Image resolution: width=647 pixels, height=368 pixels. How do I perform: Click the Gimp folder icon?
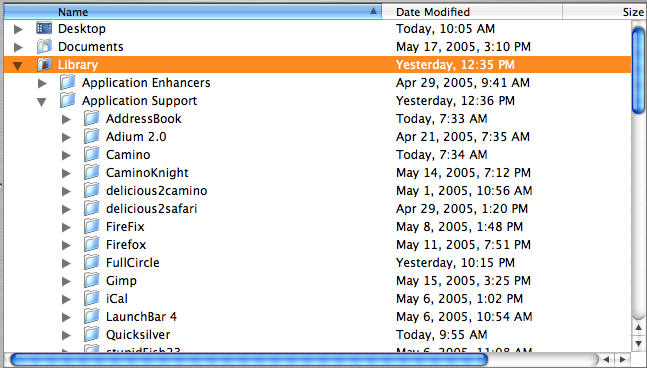[x=92, y=280]
